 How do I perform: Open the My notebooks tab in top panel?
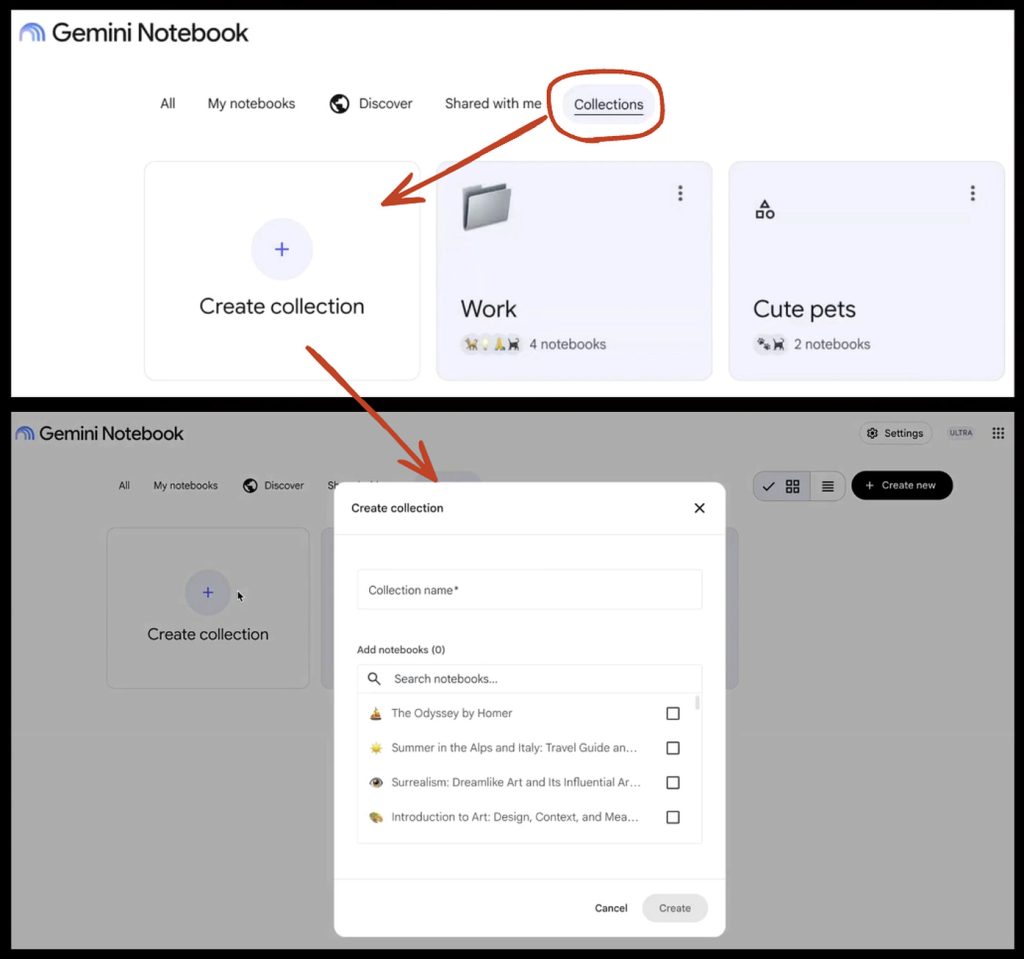click(x=251, y=103)
